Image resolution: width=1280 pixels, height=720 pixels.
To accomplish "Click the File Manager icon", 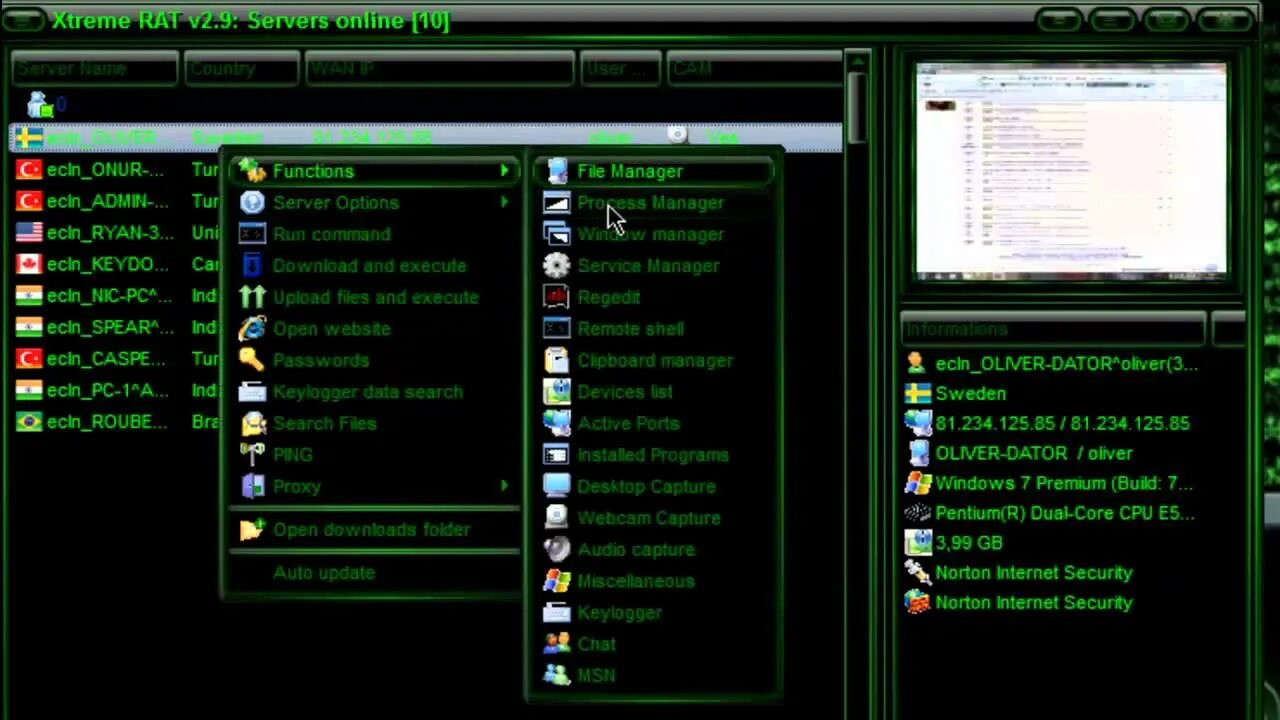I will tap(557, 171).
